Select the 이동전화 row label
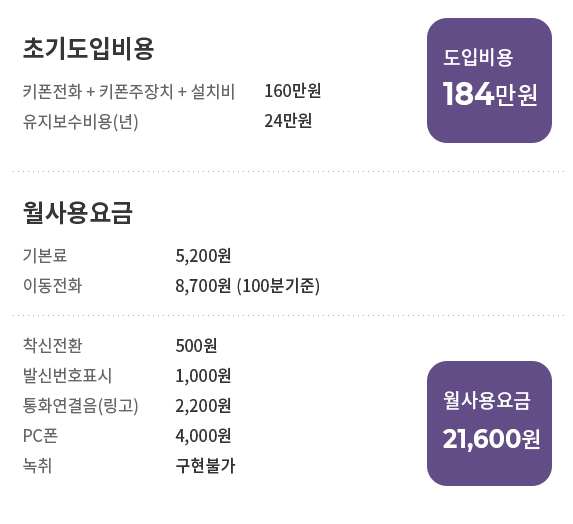This screenshot has width=573, height=524. tap(52, 285)
